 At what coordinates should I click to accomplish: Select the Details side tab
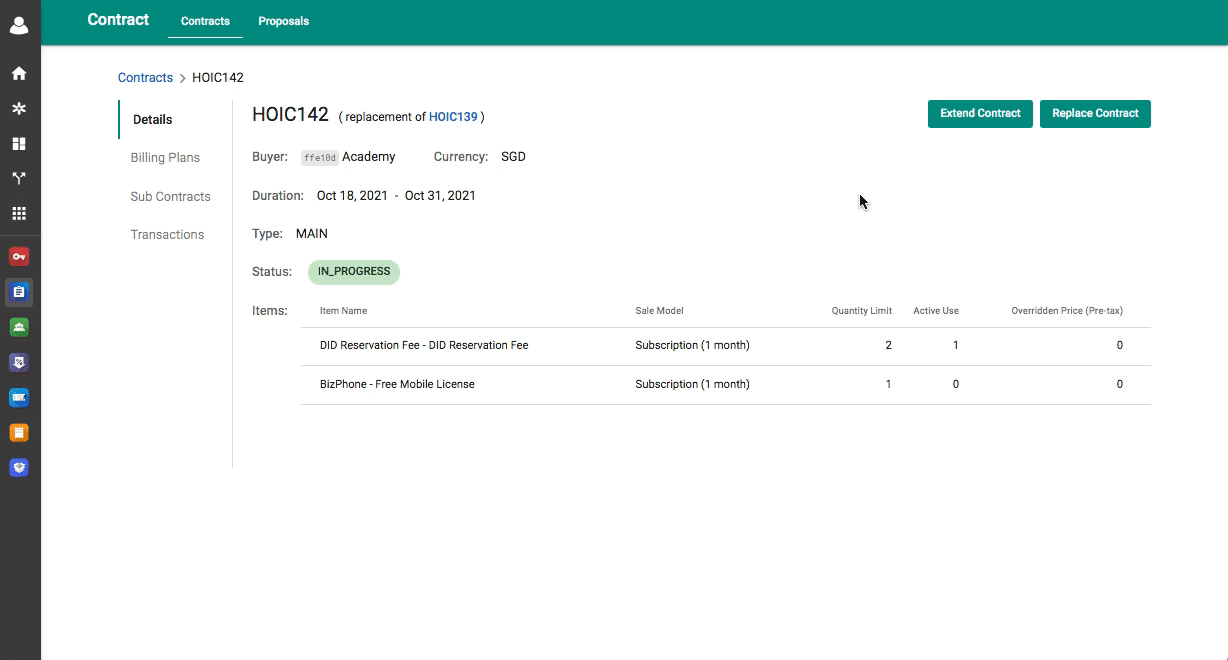click(153, 119)
